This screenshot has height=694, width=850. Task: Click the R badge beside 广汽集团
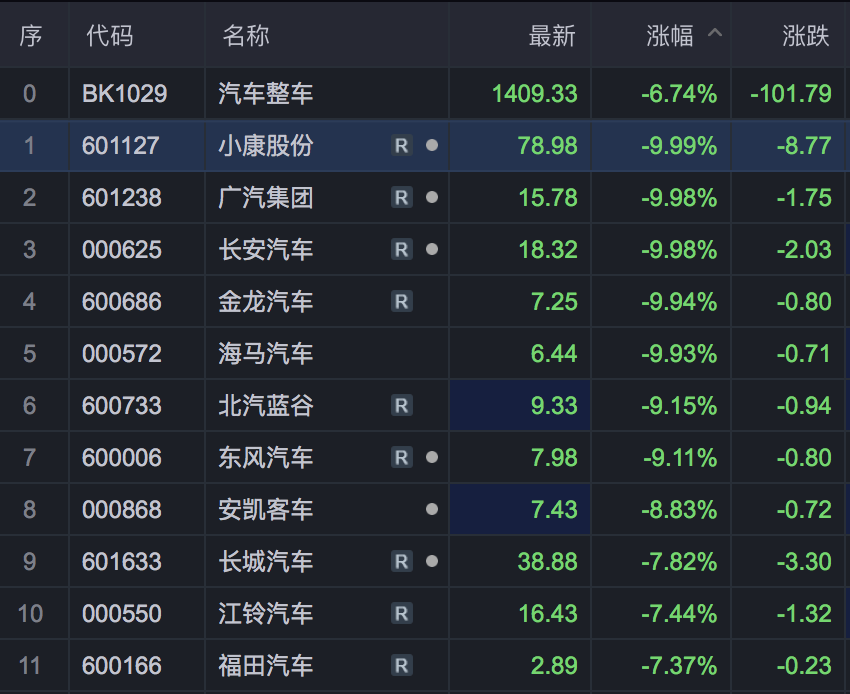click(402, 197)
